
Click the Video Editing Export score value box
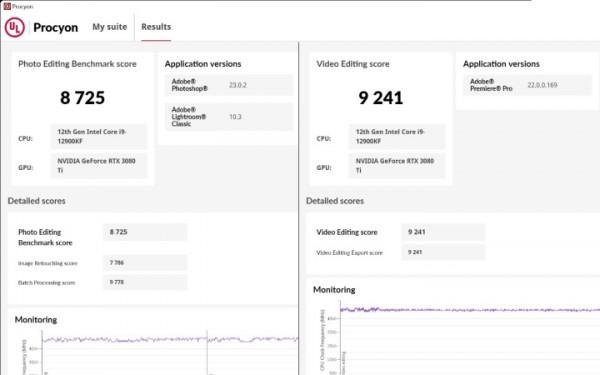[x=443, y=252]
